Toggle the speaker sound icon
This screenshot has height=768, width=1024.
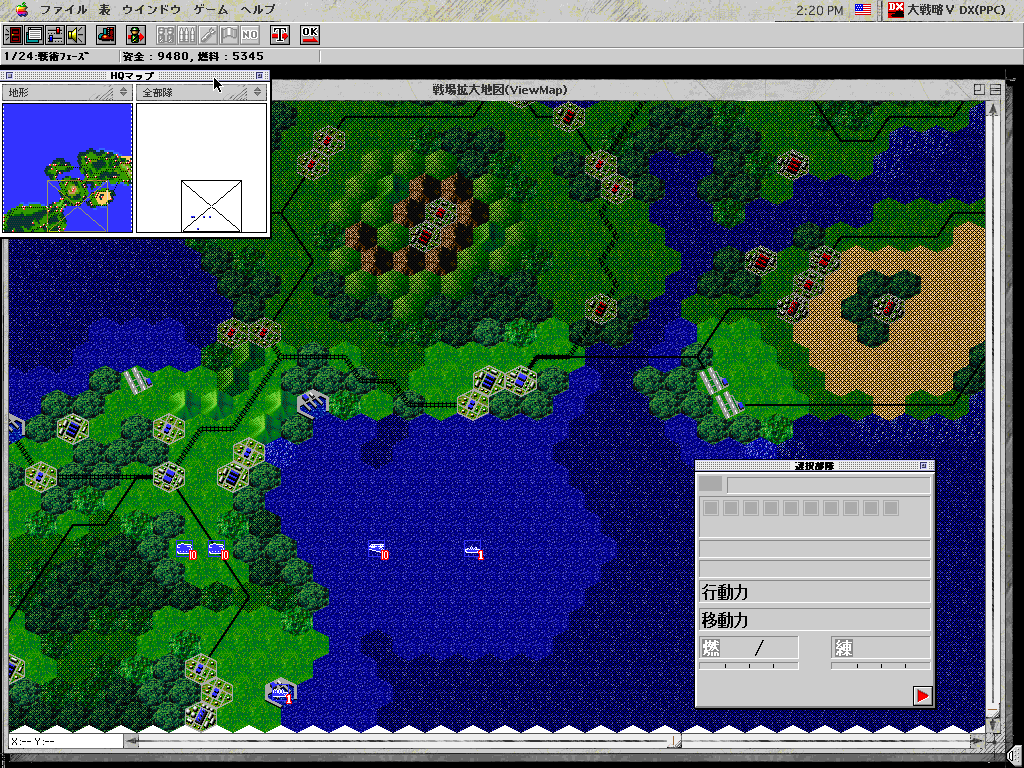point(76,35)
